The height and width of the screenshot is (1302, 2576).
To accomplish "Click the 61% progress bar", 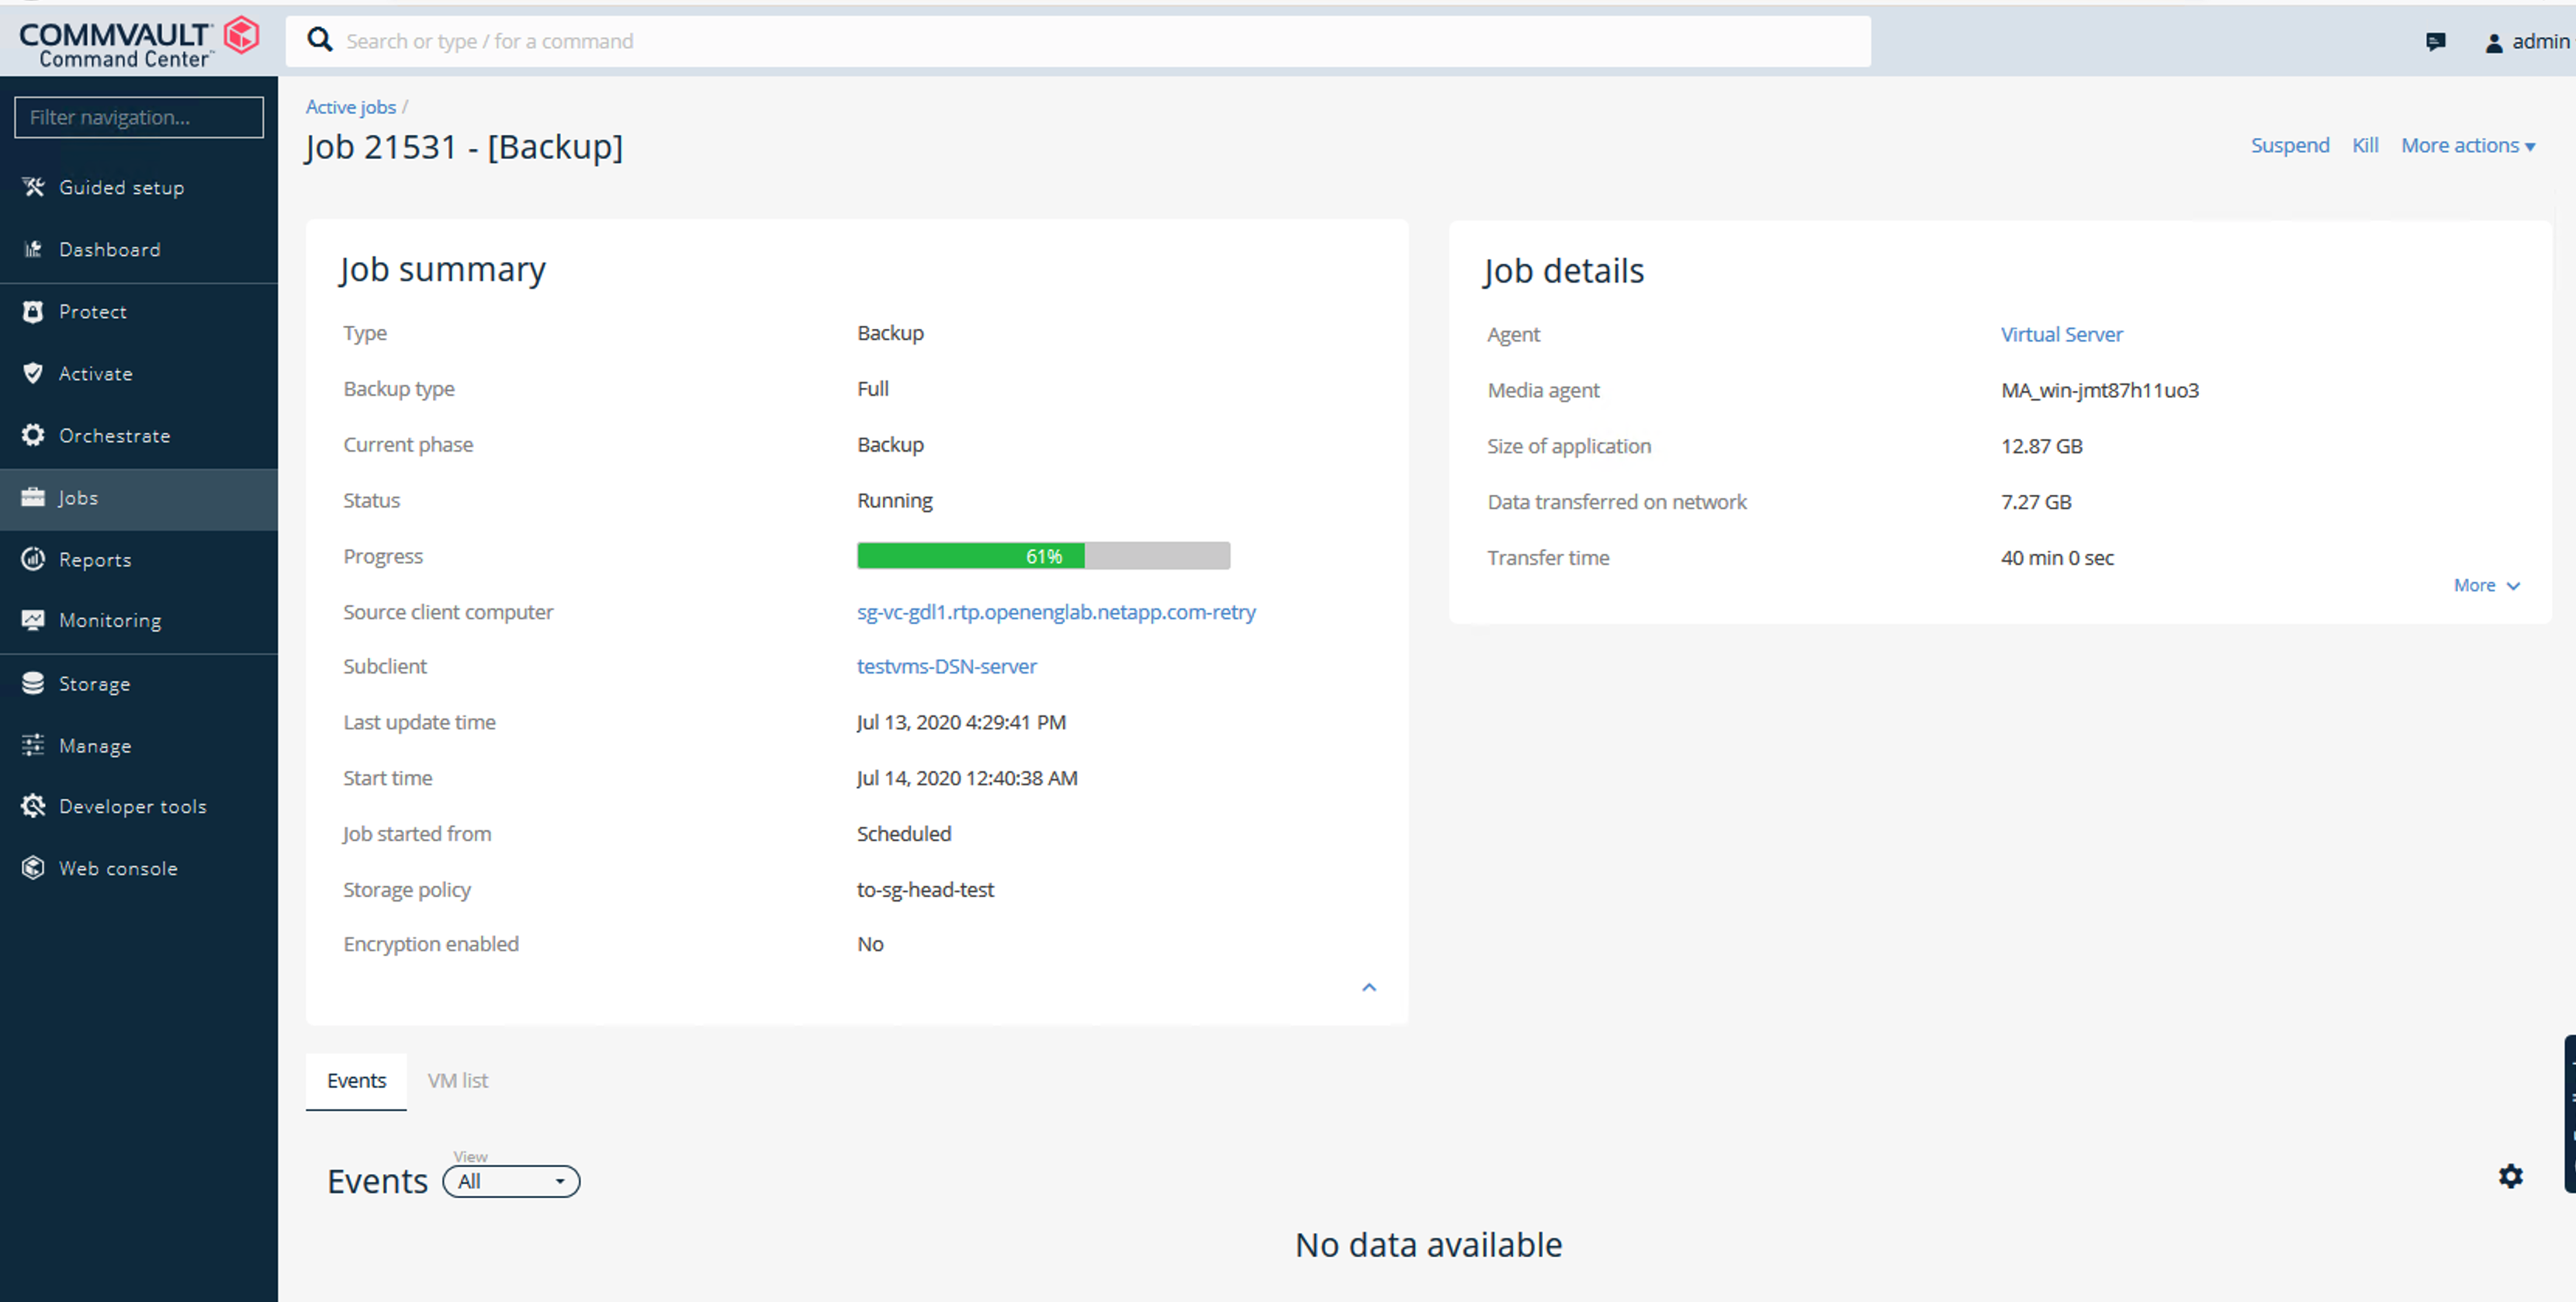I will (1043, 556).
